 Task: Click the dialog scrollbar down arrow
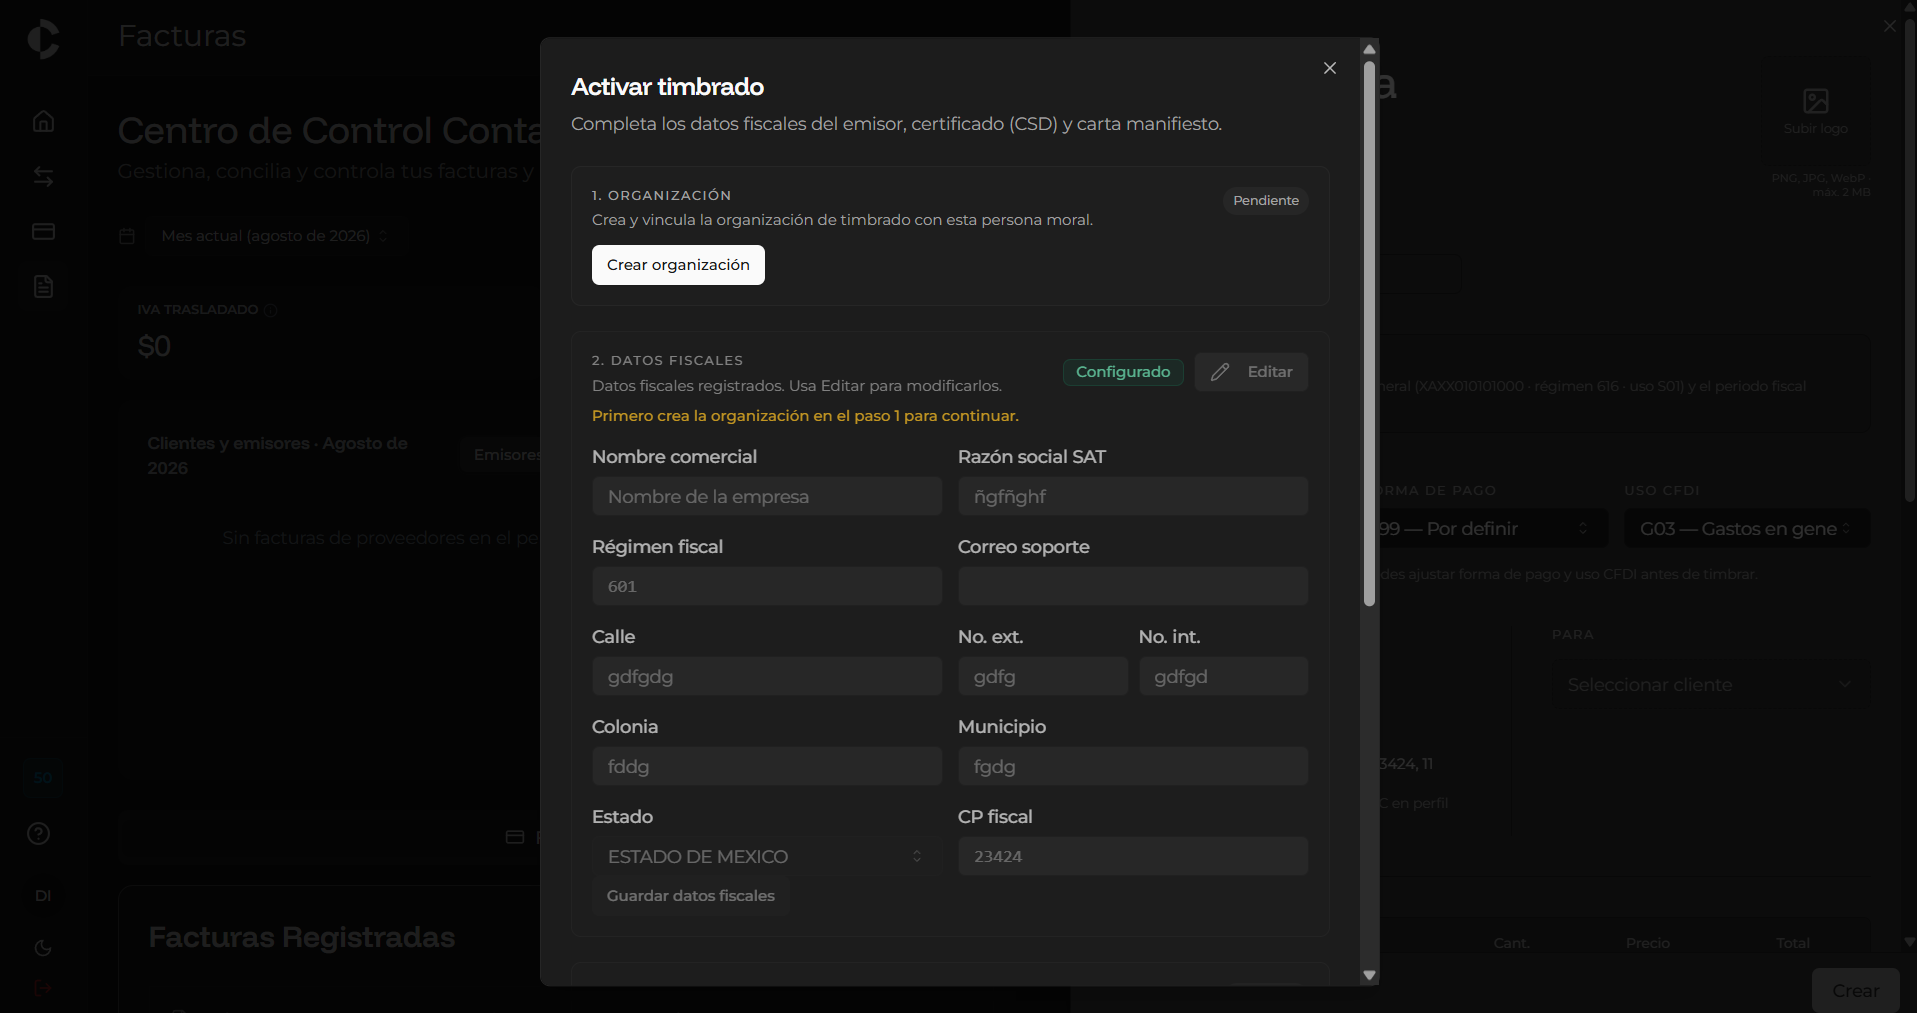tap(1370, 975)
